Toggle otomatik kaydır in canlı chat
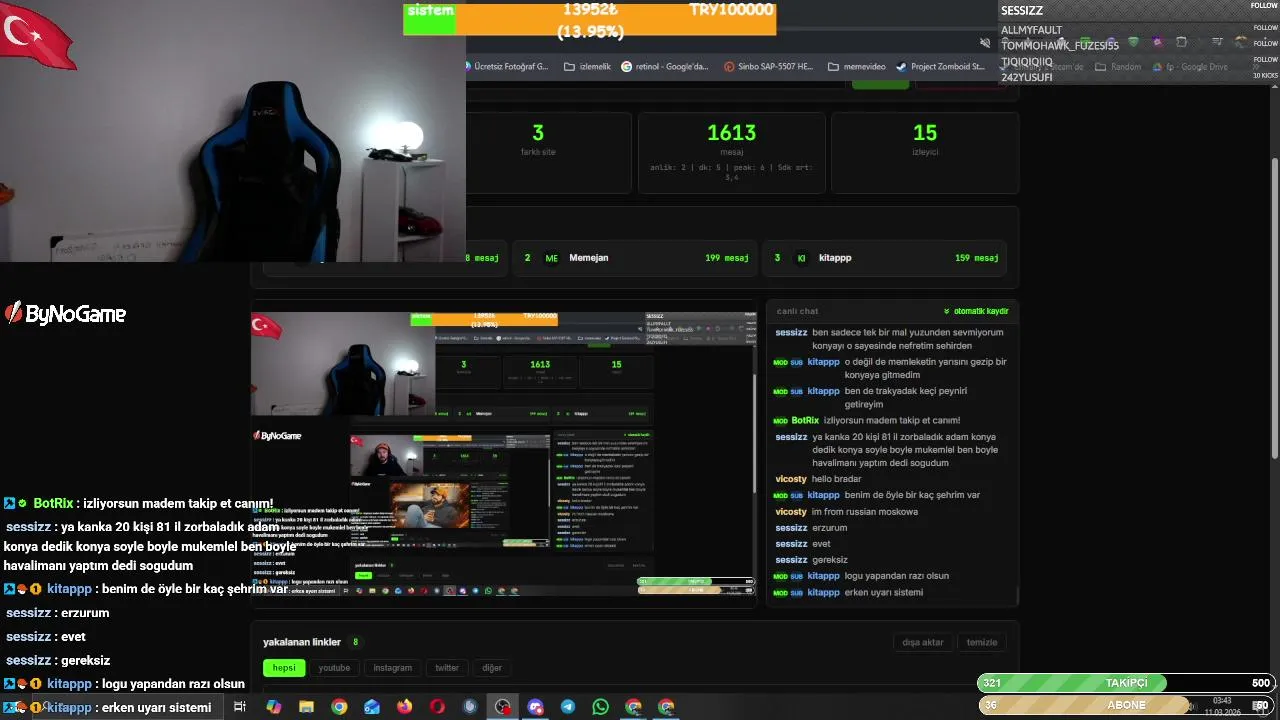This screenshot has height=720, width=1280. pos(976,311)
